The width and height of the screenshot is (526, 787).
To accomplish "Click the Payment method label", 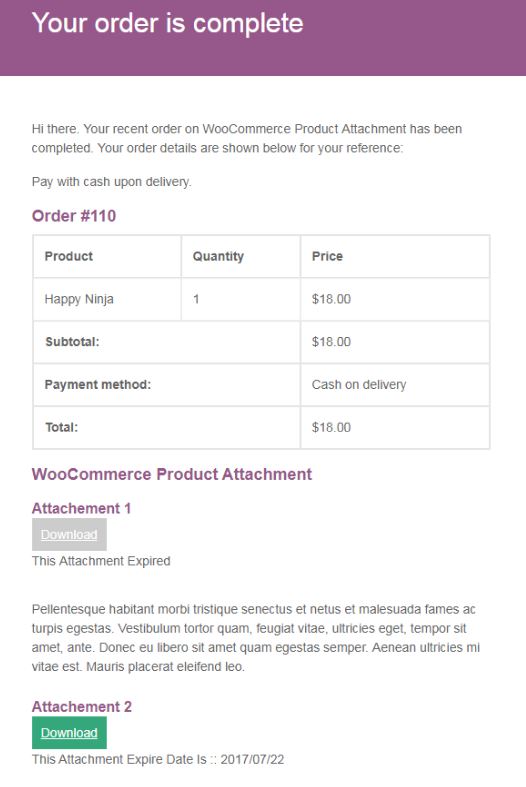I will 98,384.
